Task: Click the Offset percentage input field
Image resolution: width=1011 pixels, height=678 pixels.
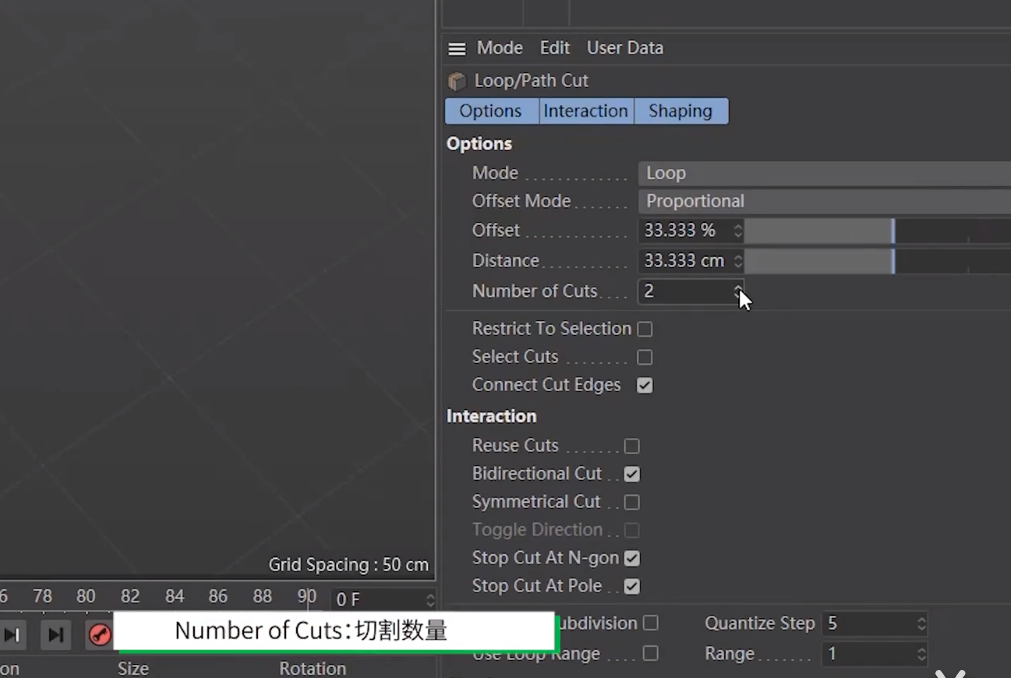Action: pos(685,230)
